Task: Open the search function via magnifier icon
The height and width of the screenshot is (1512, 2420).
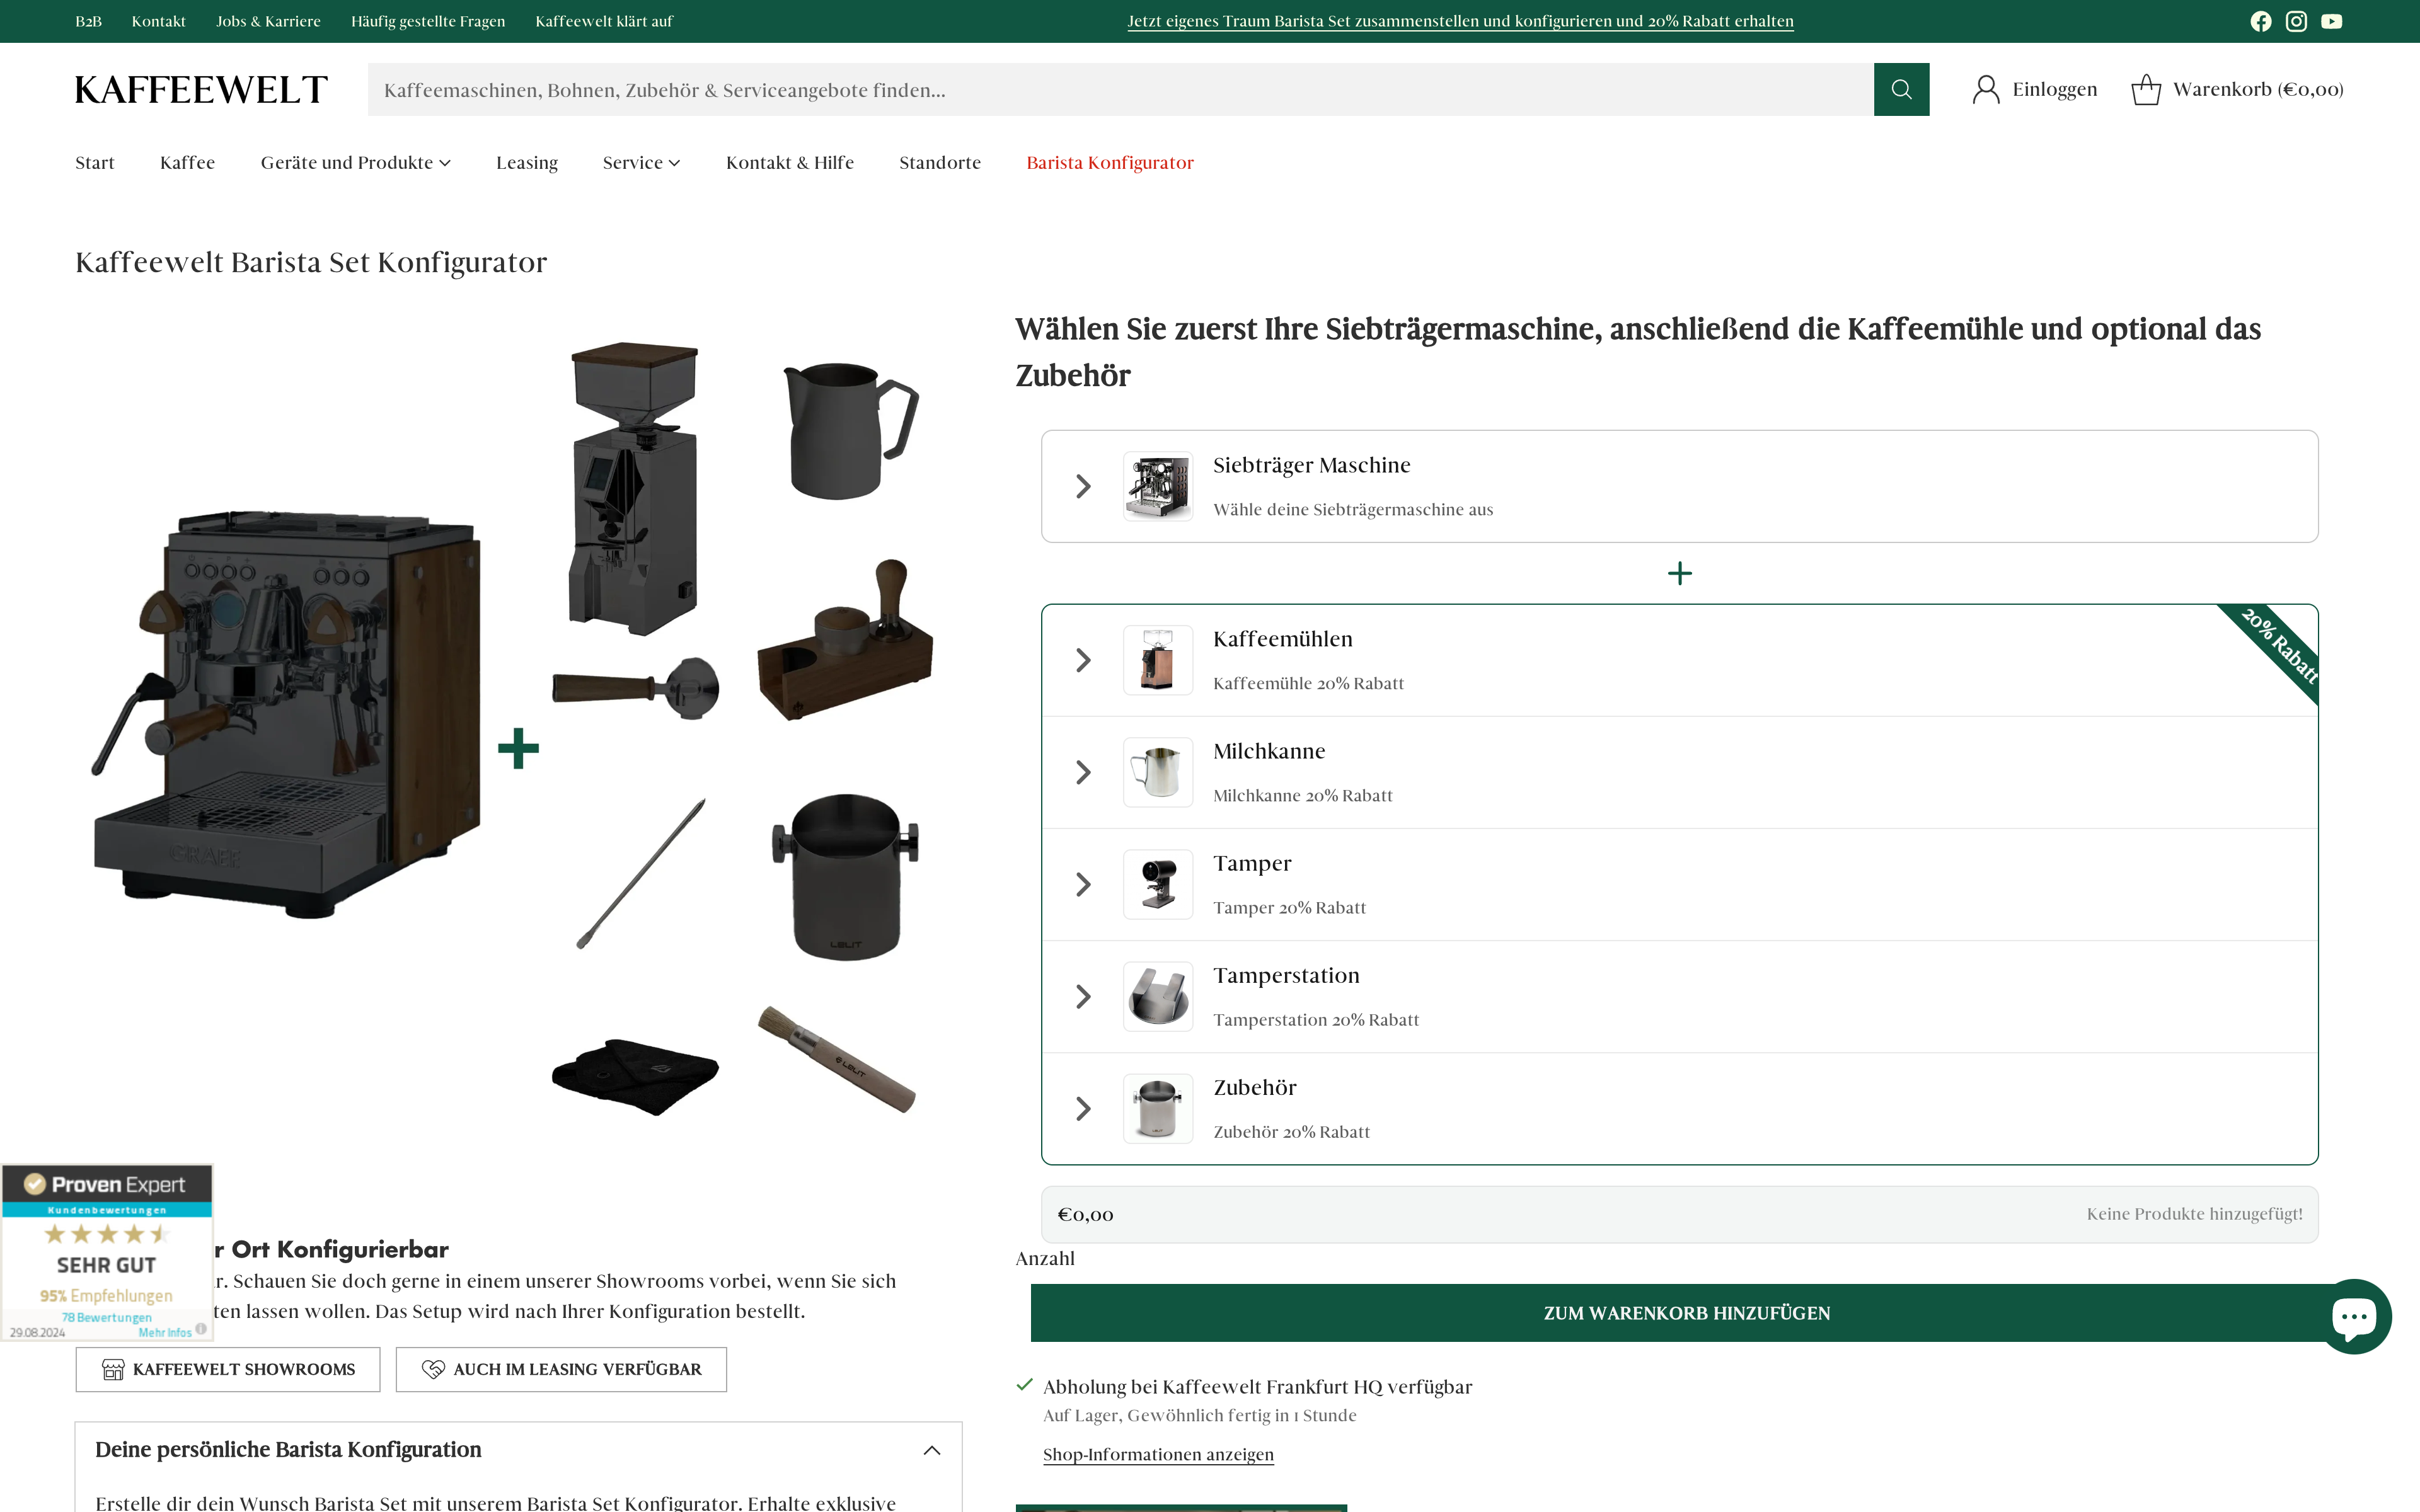Action: [x=1901, y=89]
